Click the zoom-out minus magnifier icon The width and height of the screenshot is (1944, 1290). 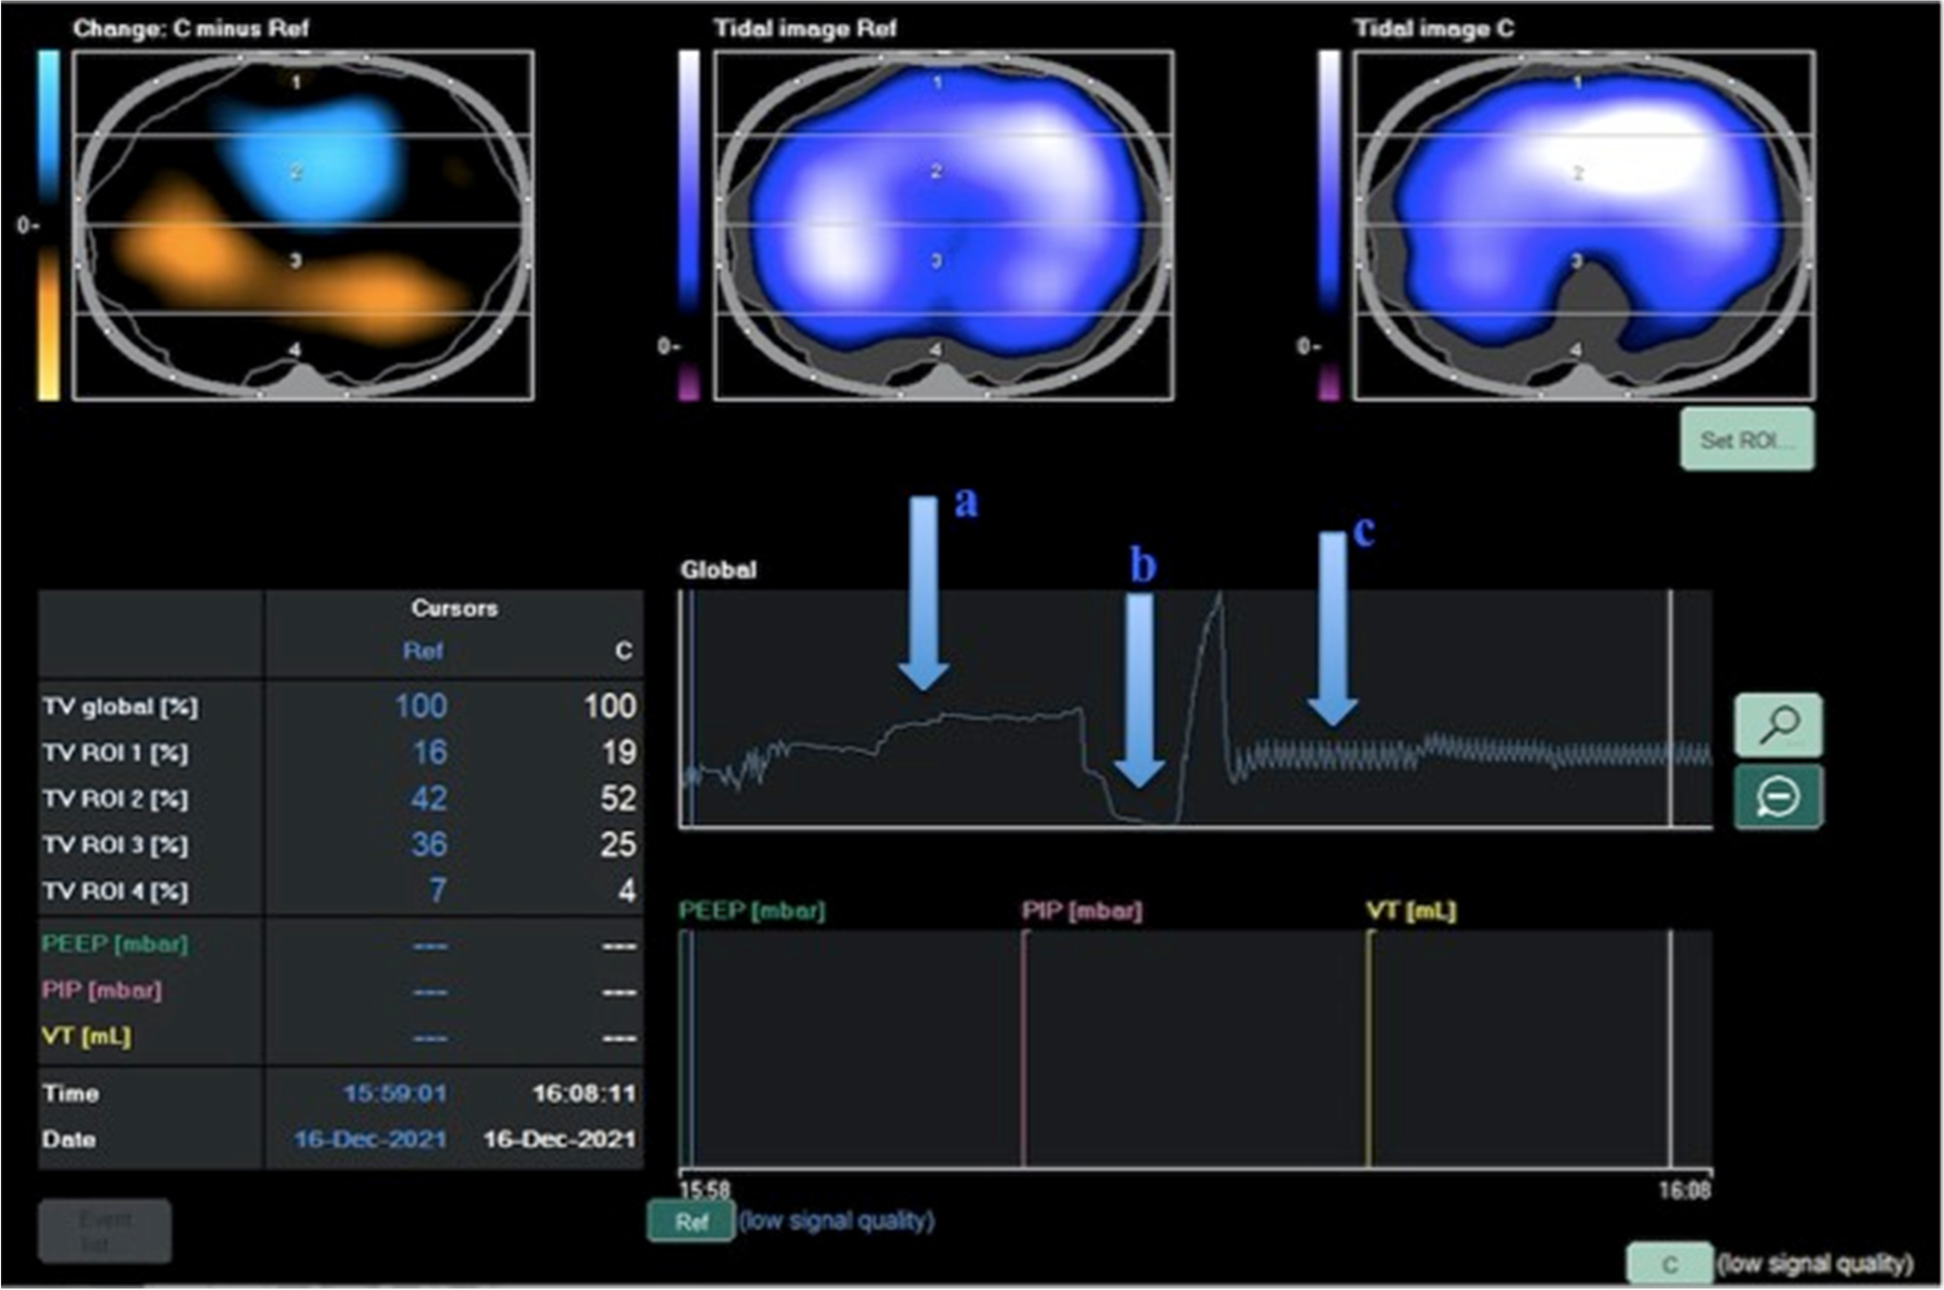tap(1778, 797)
